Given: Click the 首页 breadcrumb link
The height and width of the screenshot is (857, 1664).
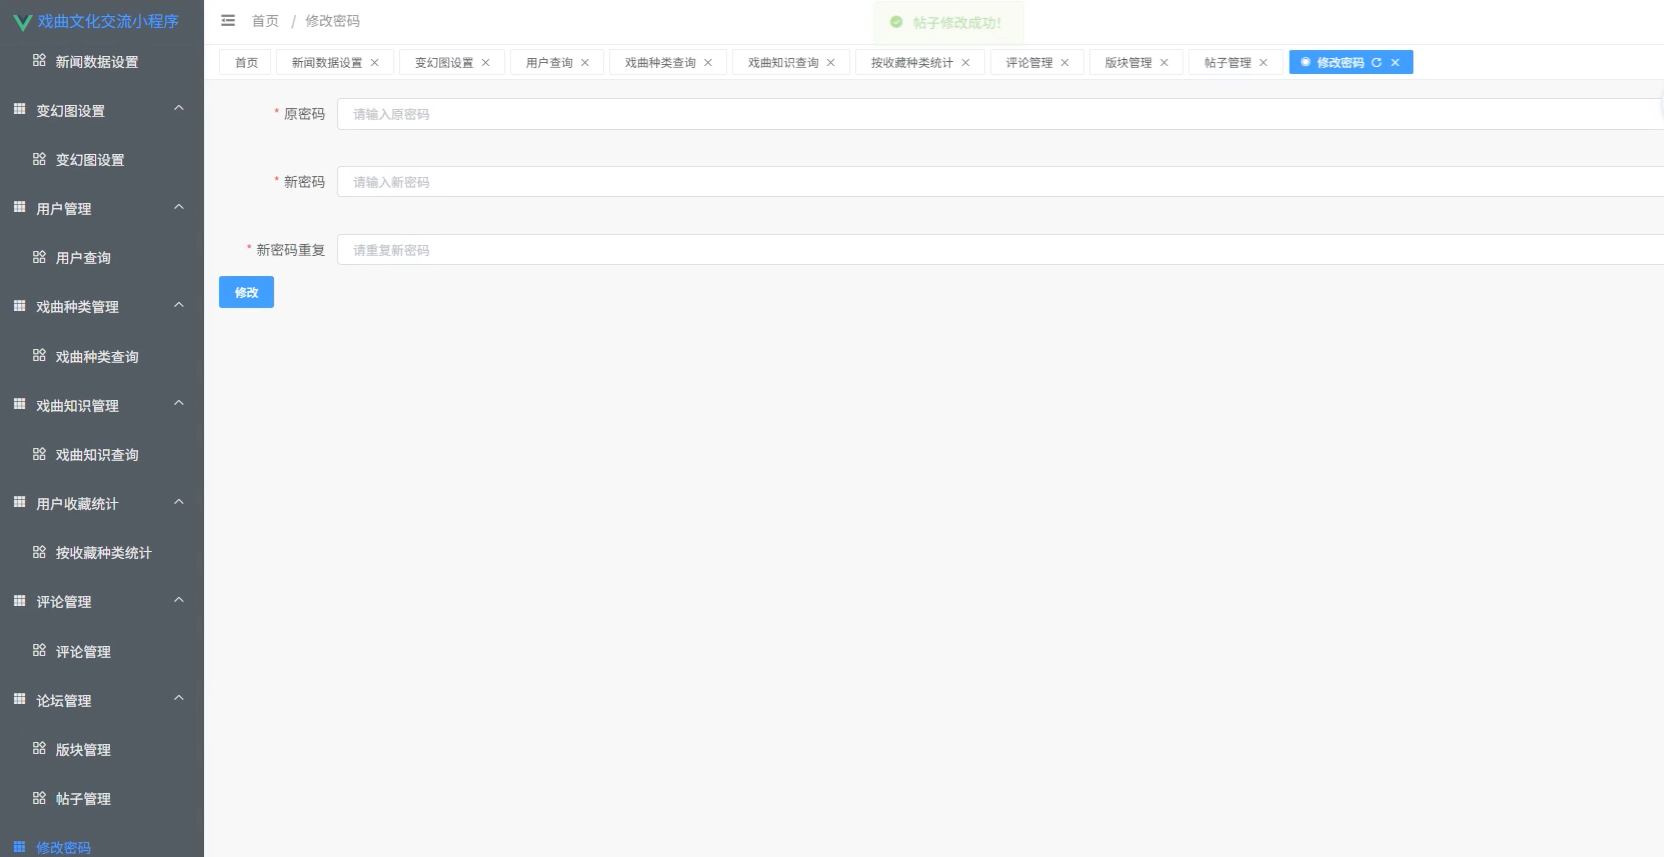Looking at the screenshot, I should pyautogui.click(x=265, y=21).
